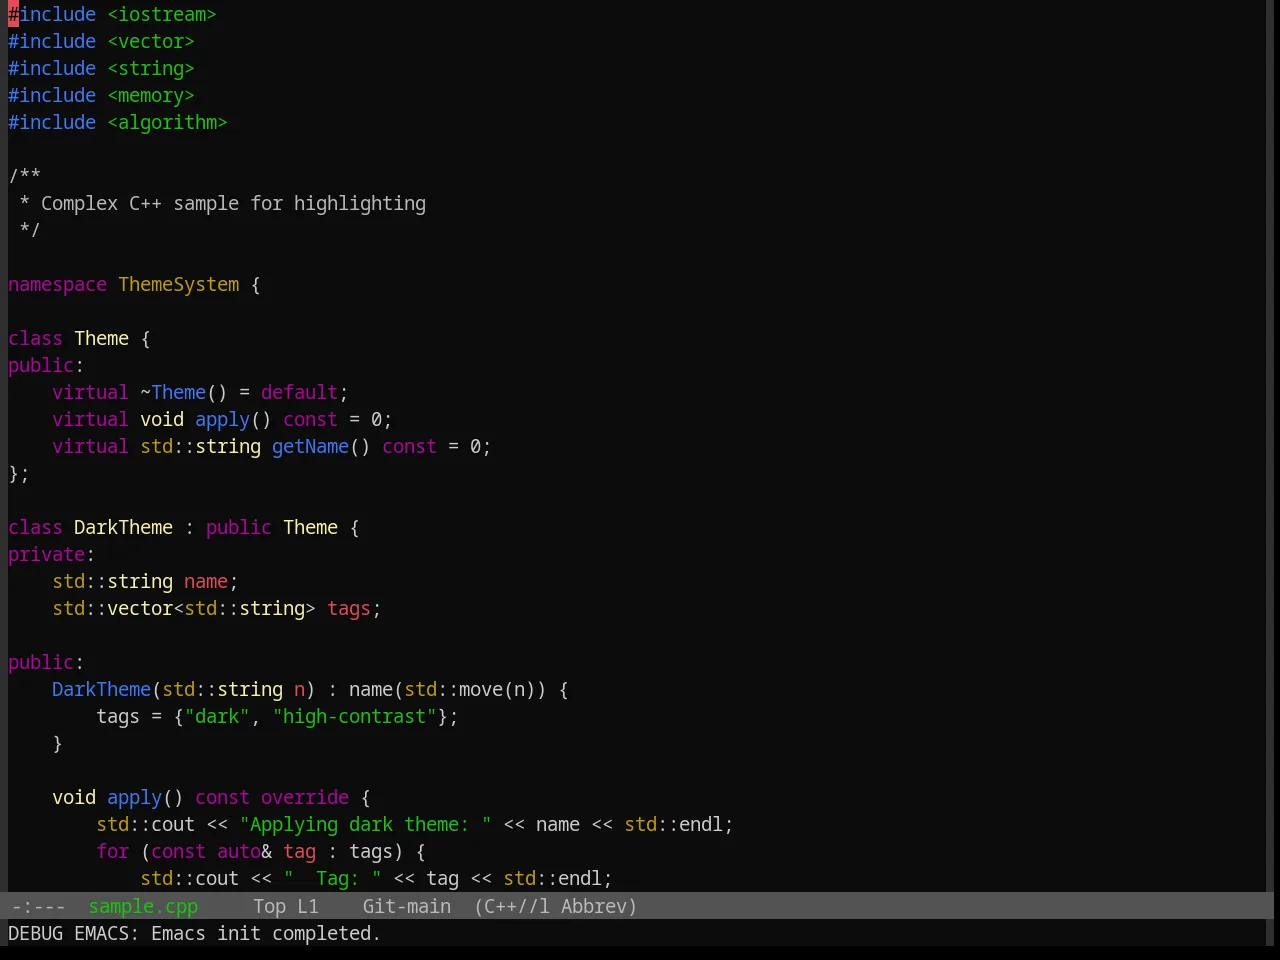Place cursor on <memory> include
The width and height of the screenshot is (1280, 960).
151,95
